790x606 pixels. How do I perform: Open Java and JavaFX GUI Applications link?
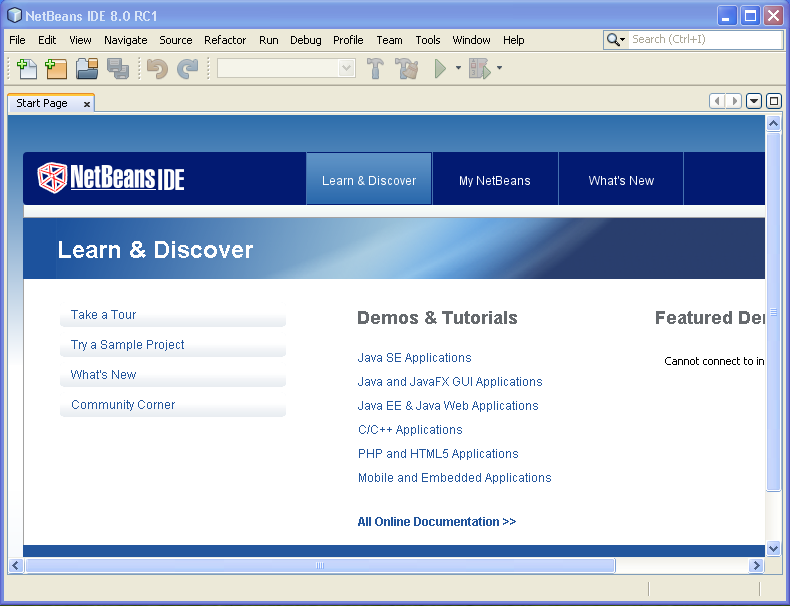[x=450, y=382]
